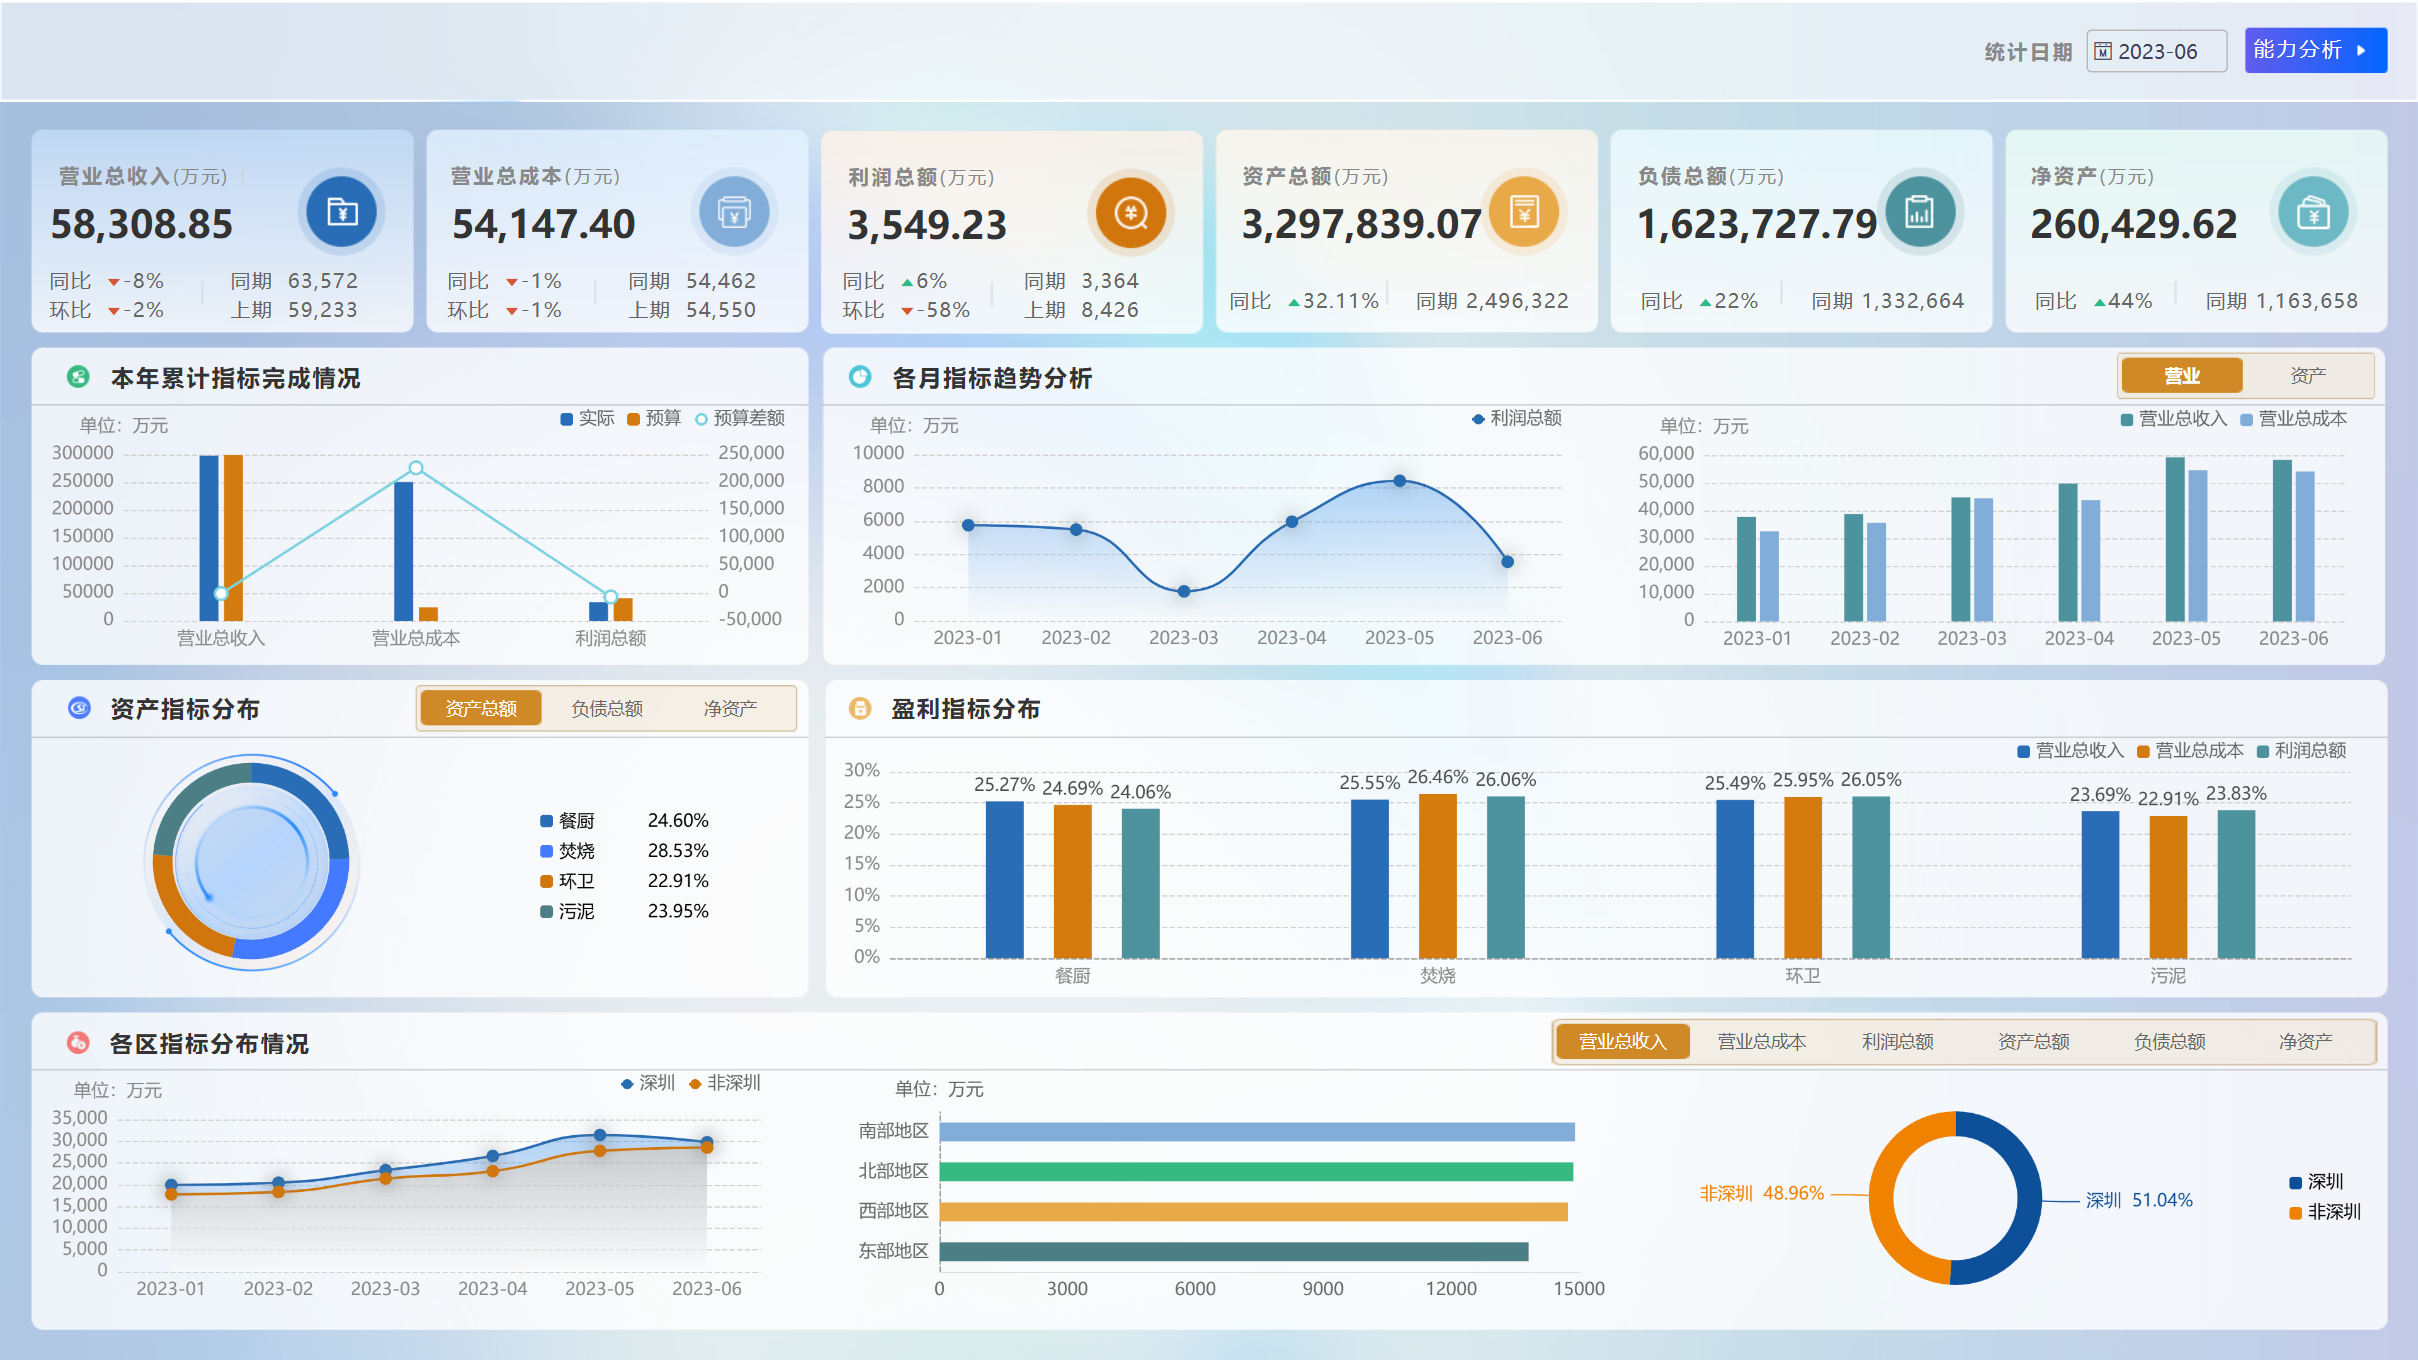Select the 利润总额 tab in 各区指标分布
The height and width of the screenshot is (1360, 2418).
click(1897, 1041)
